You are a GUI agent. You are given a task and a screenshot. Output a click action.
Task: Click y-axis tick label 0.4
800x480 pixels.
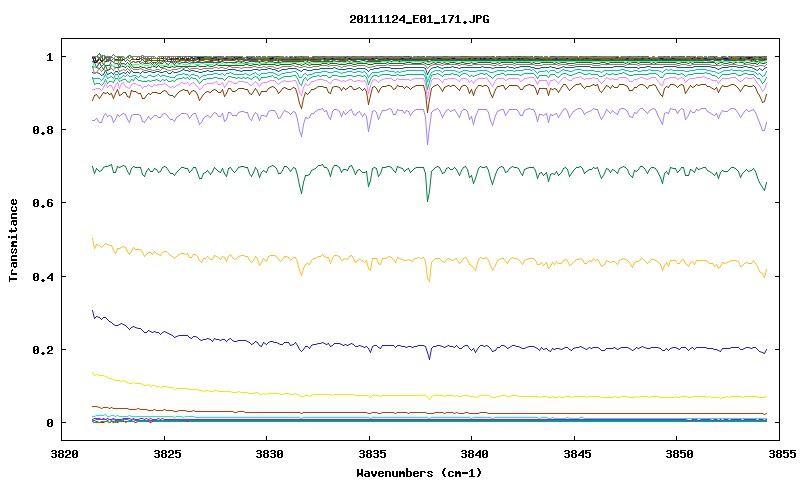click(43, 276)
